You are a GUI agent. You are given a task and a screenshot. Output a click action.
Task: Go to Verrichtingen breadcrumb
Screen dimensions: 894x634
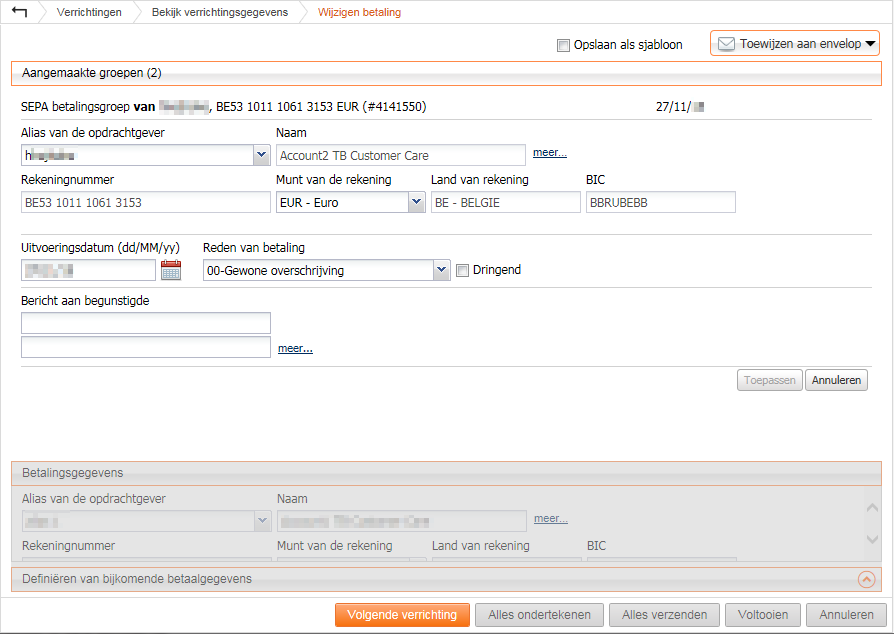[x=89, y=13]
